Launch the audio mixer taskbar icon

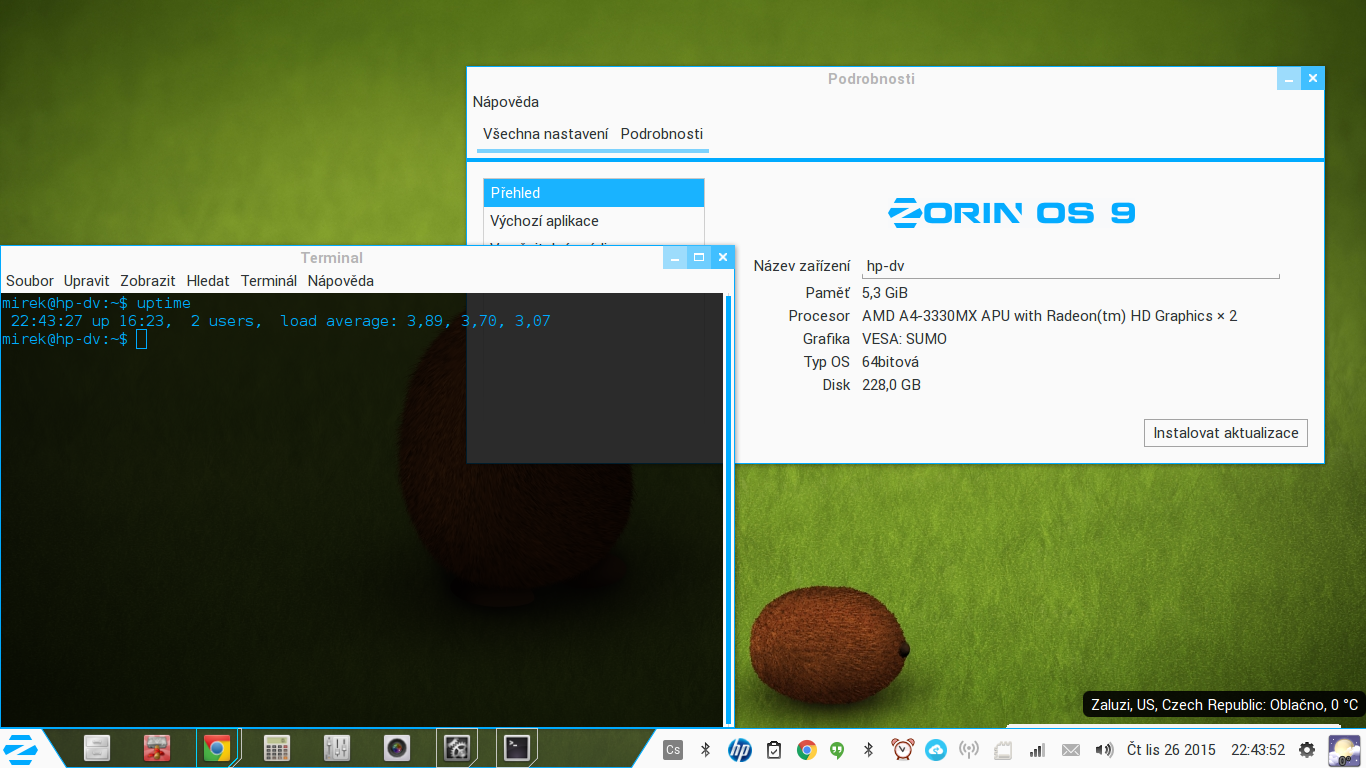coord(337,748)
